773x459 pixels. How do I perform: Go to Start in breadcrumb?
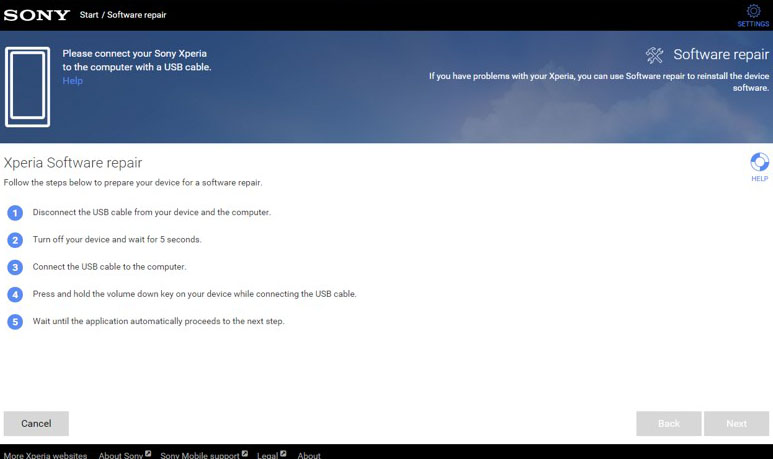point(89,15)
